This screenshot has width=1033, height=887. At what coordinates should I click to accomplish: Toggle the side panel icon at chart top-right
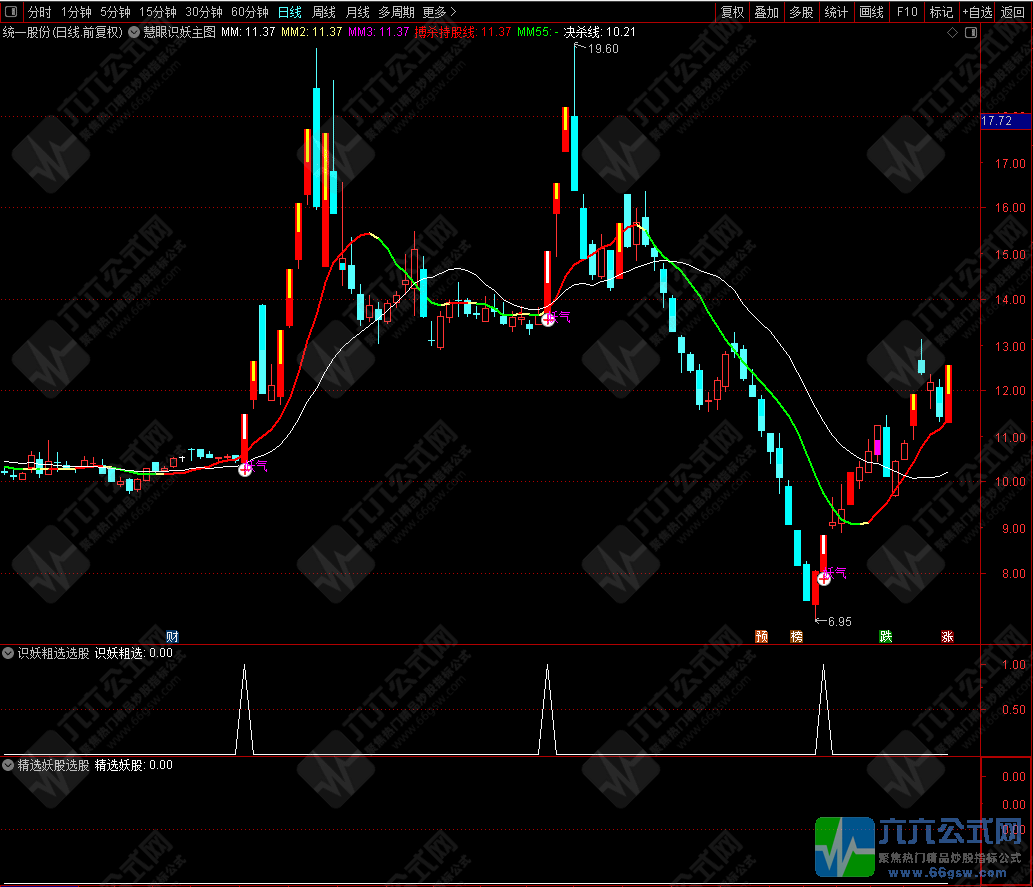971,32
